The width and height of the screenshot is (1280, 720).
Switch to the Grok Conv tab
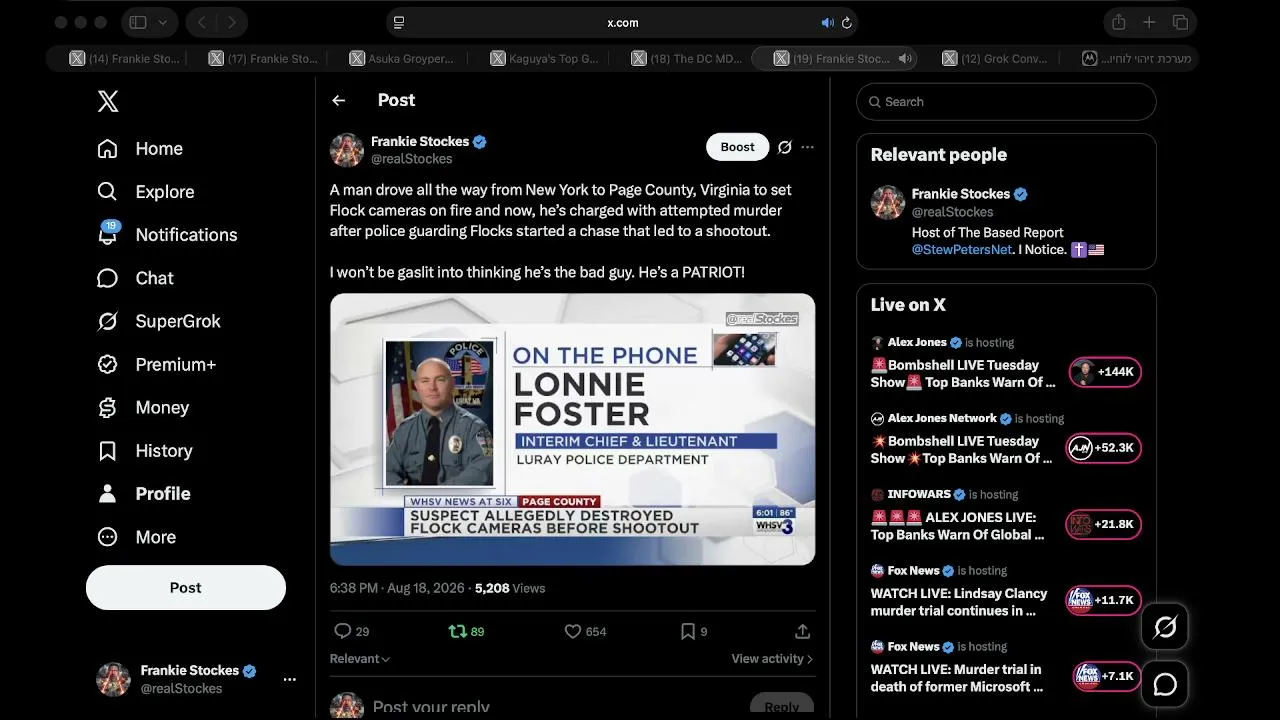pos(994,59)
